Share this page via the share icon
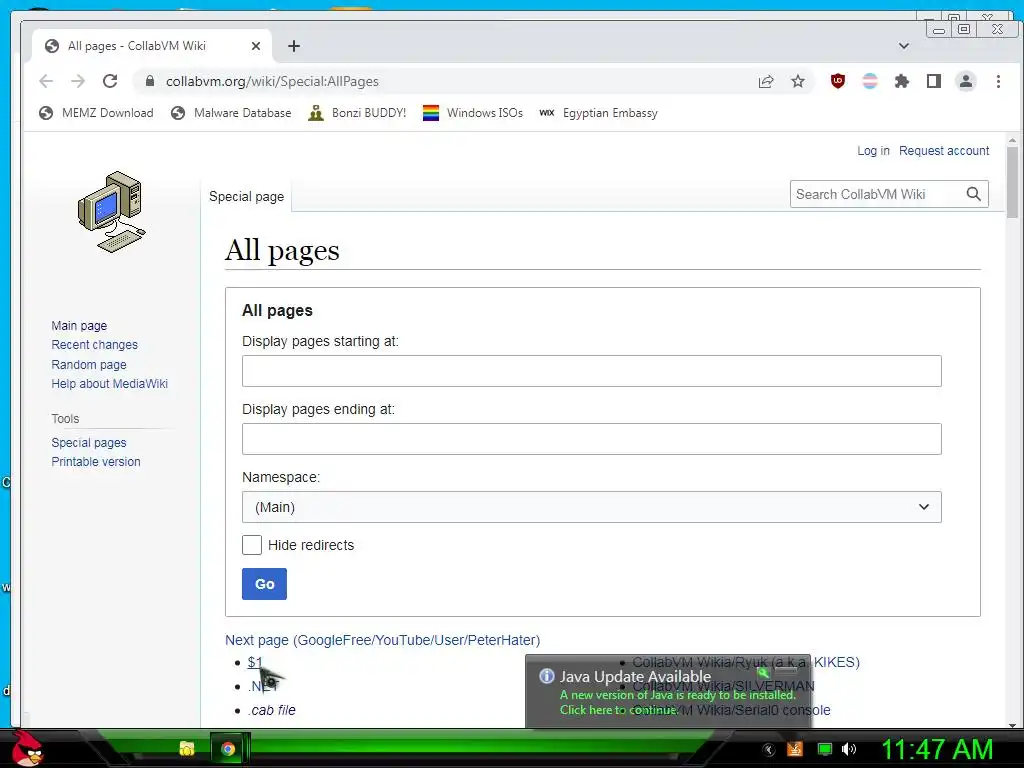1024x768 pixels. [766, 81]
